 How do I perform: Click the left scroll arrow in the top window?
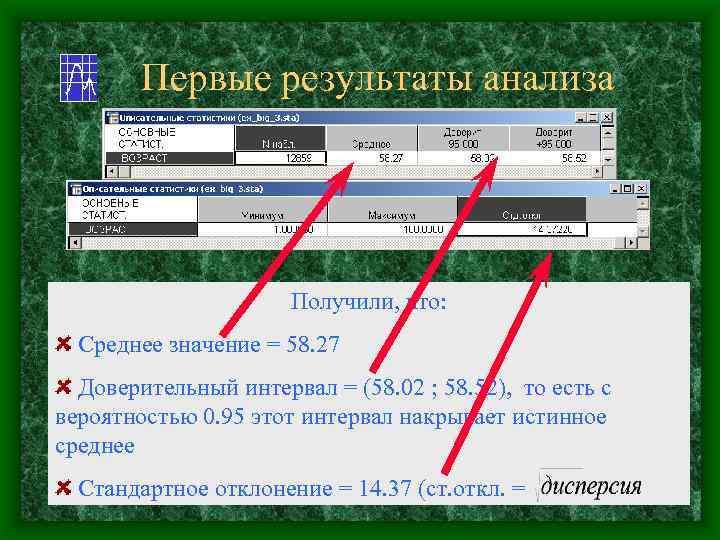(112, 172)
